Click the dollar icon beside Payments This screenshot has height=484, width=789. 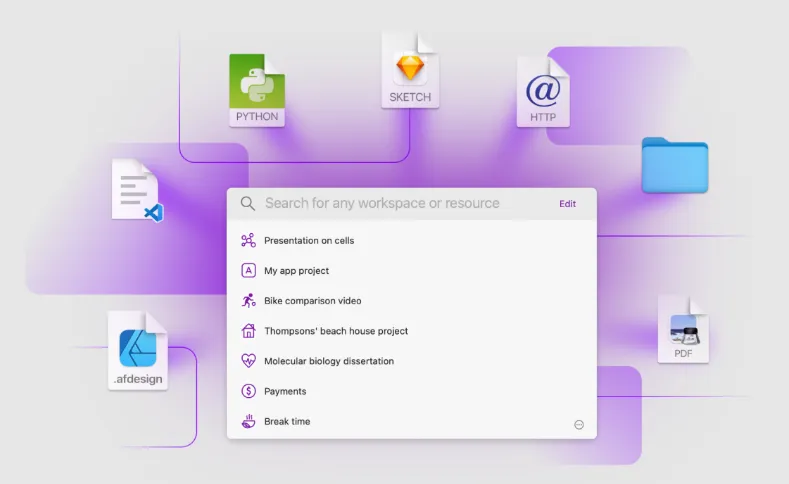tap(248, 391)
